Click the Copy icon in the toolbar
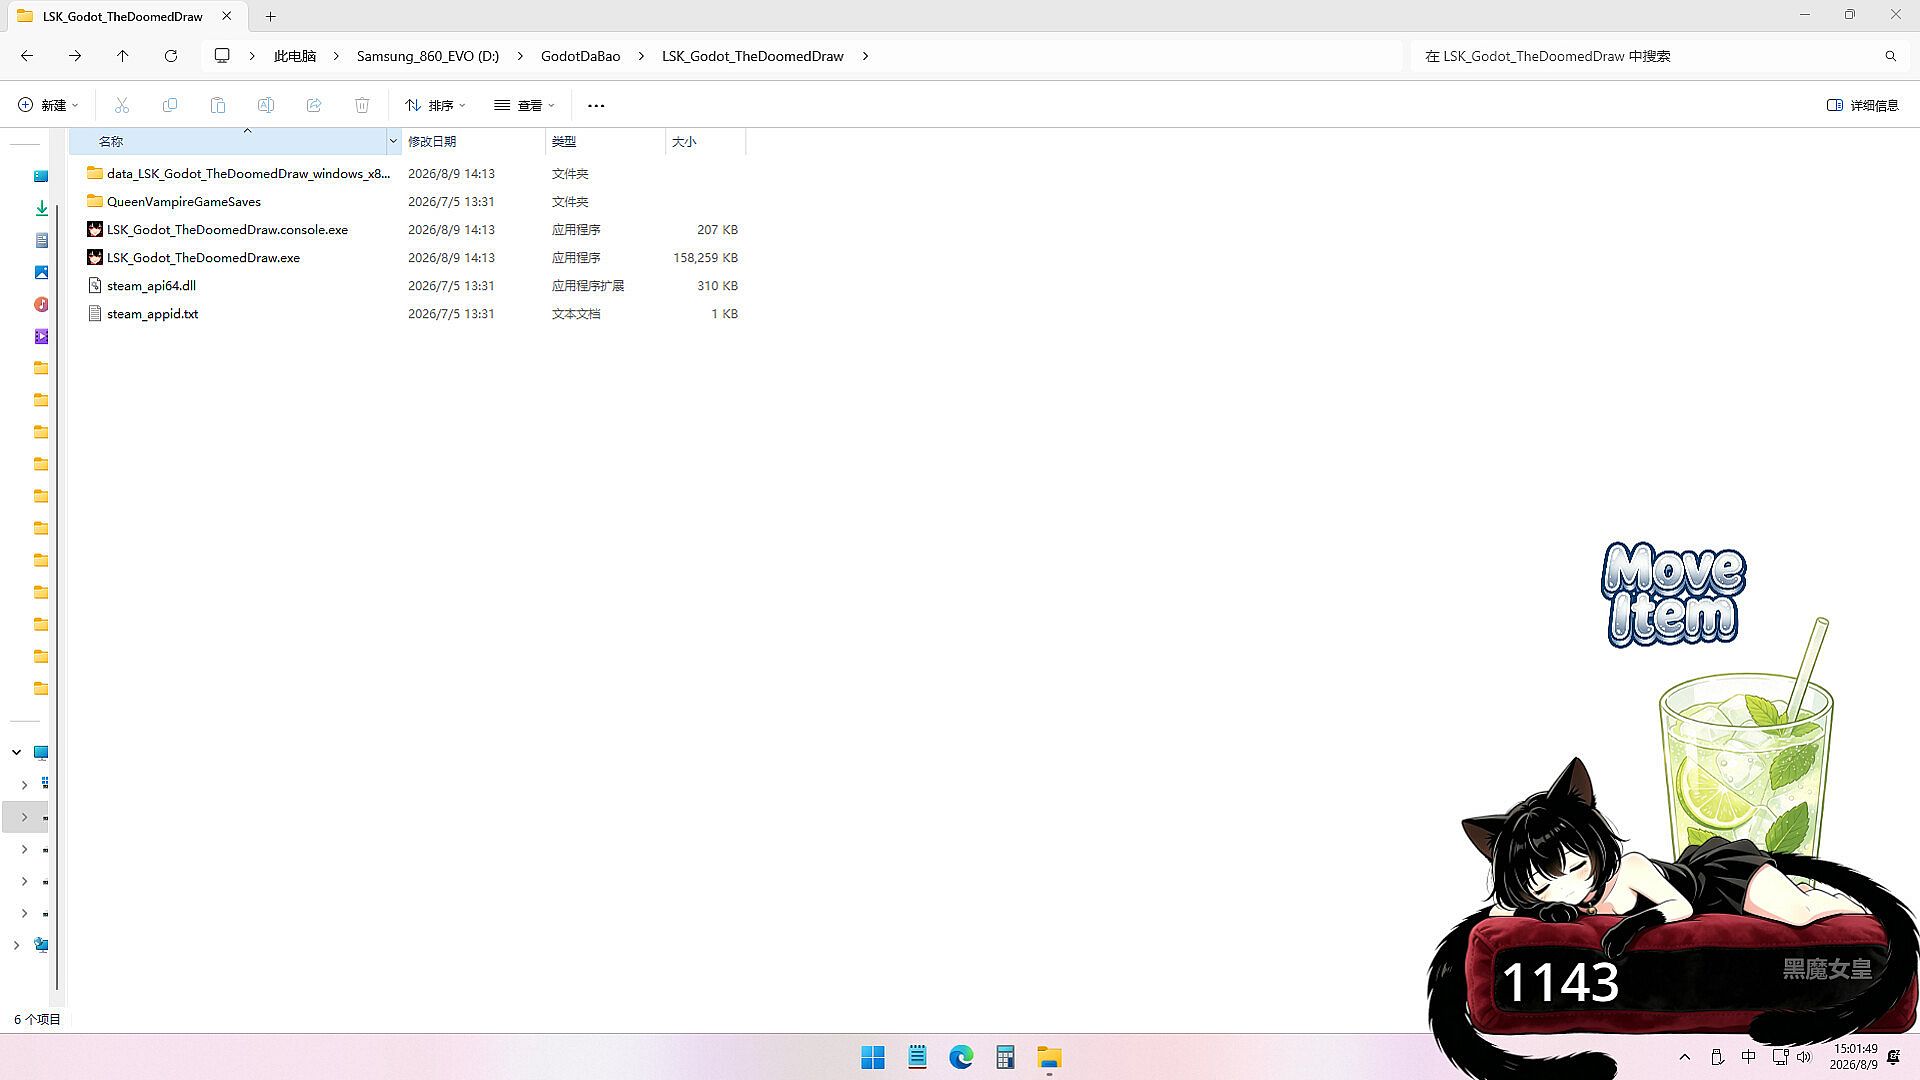This screenshot has height=1080, width=1920. (170, 105)
